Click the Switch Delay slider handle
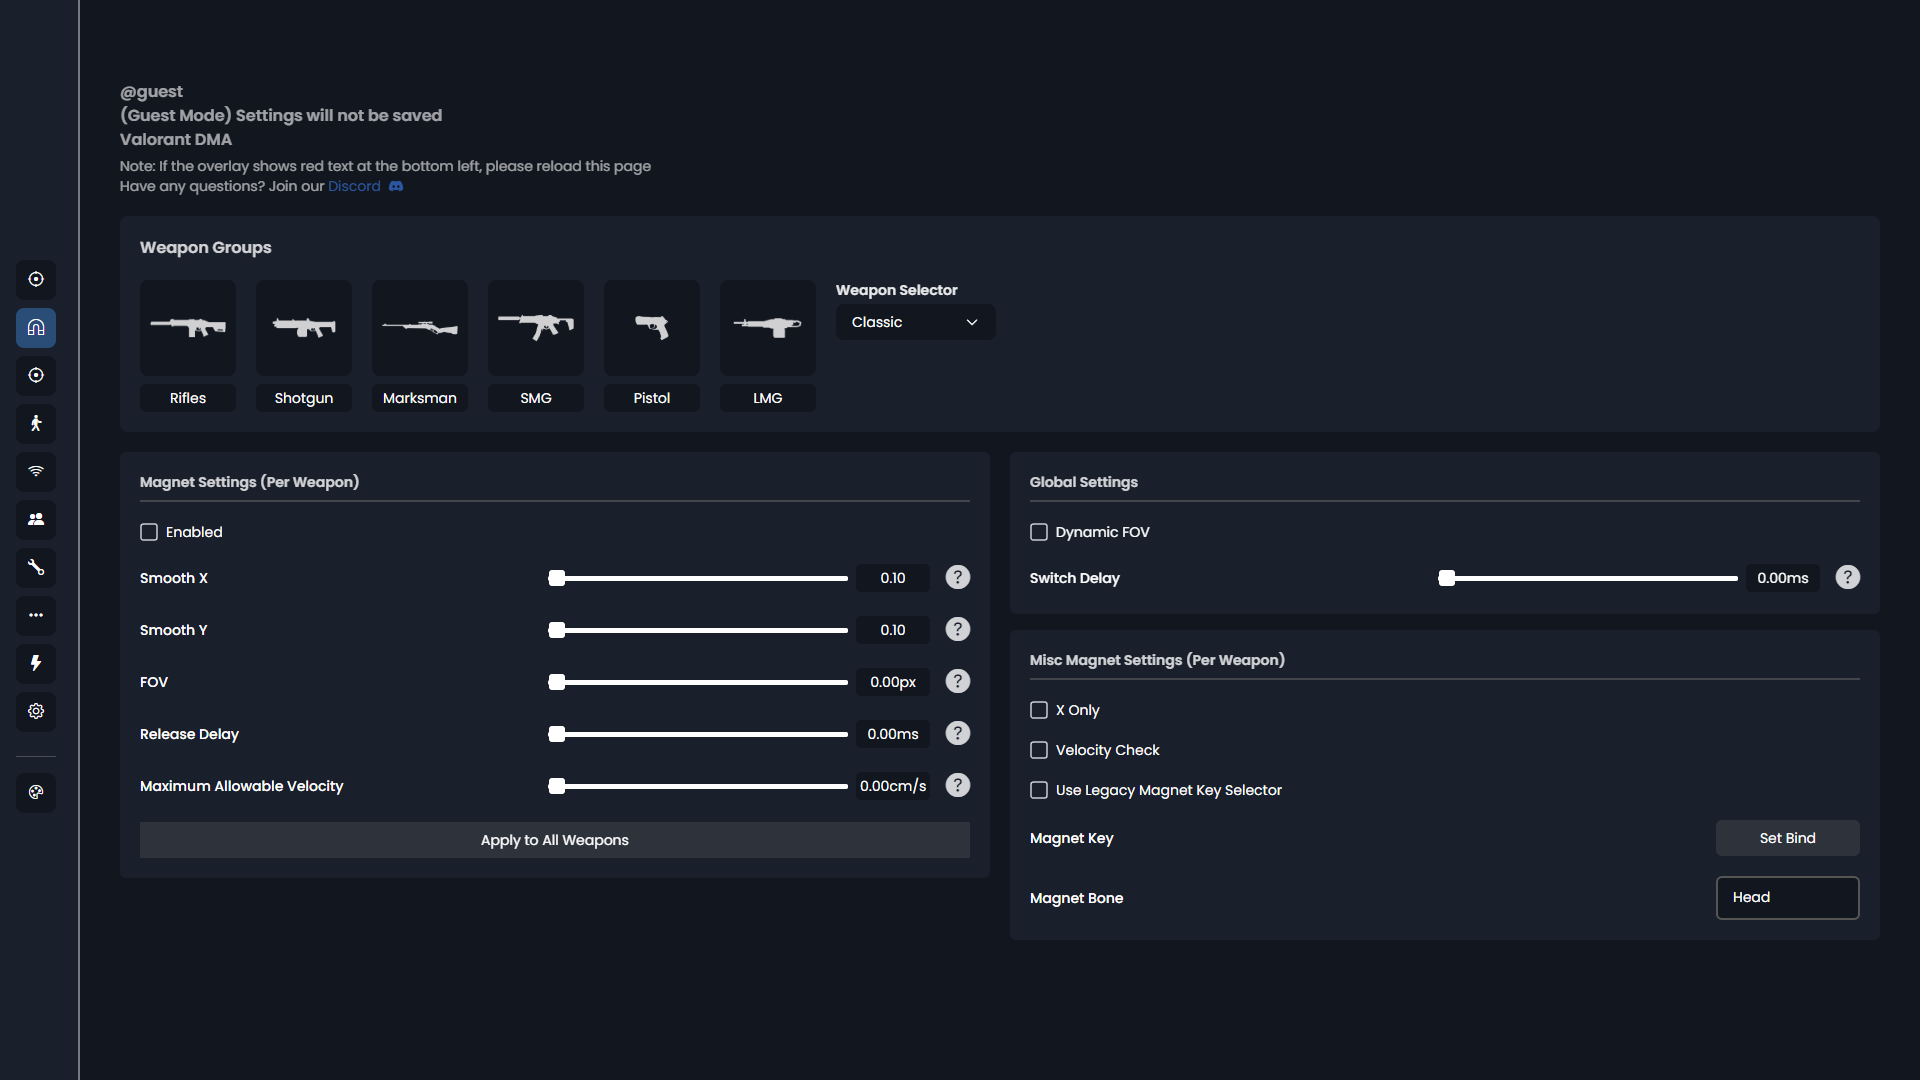 tap(1447, 579)
